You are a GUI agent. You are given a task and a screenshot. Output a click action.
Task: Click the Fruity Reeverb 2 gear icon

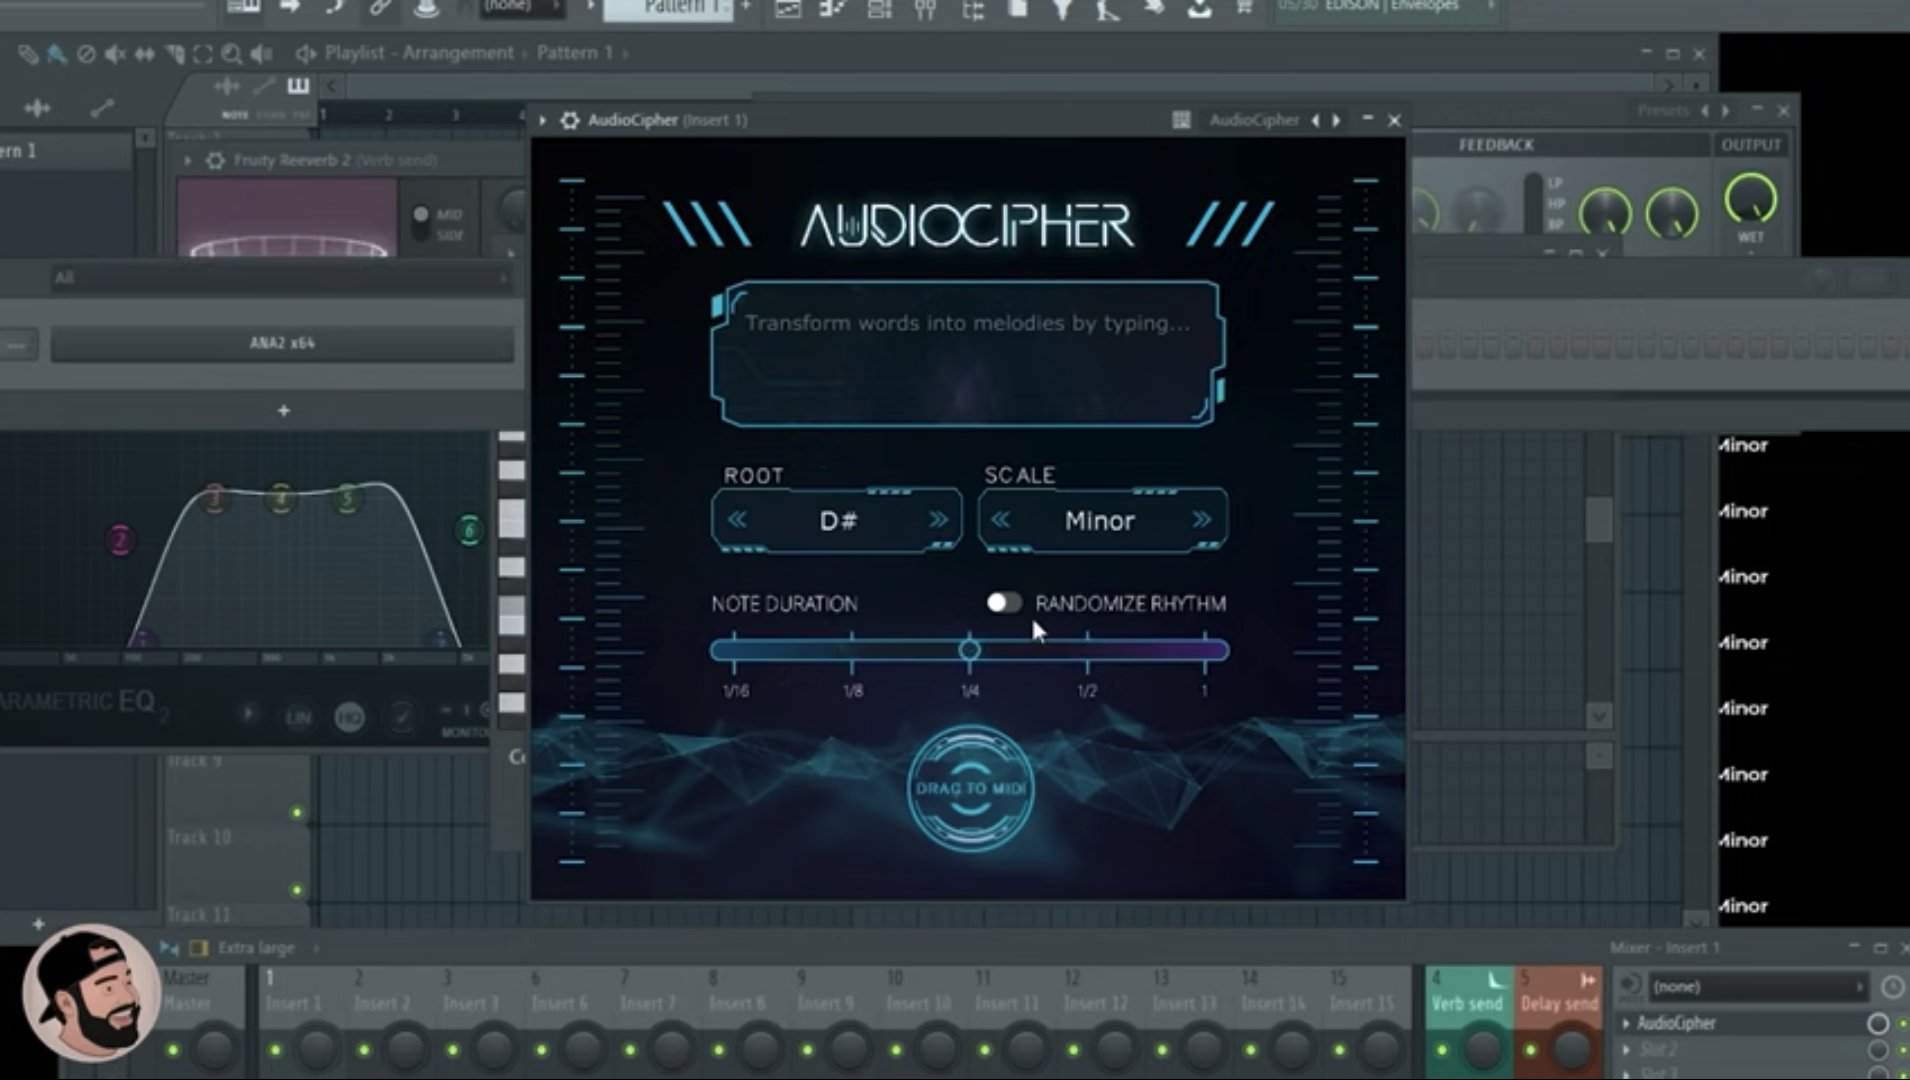click(x=213, y=160)
